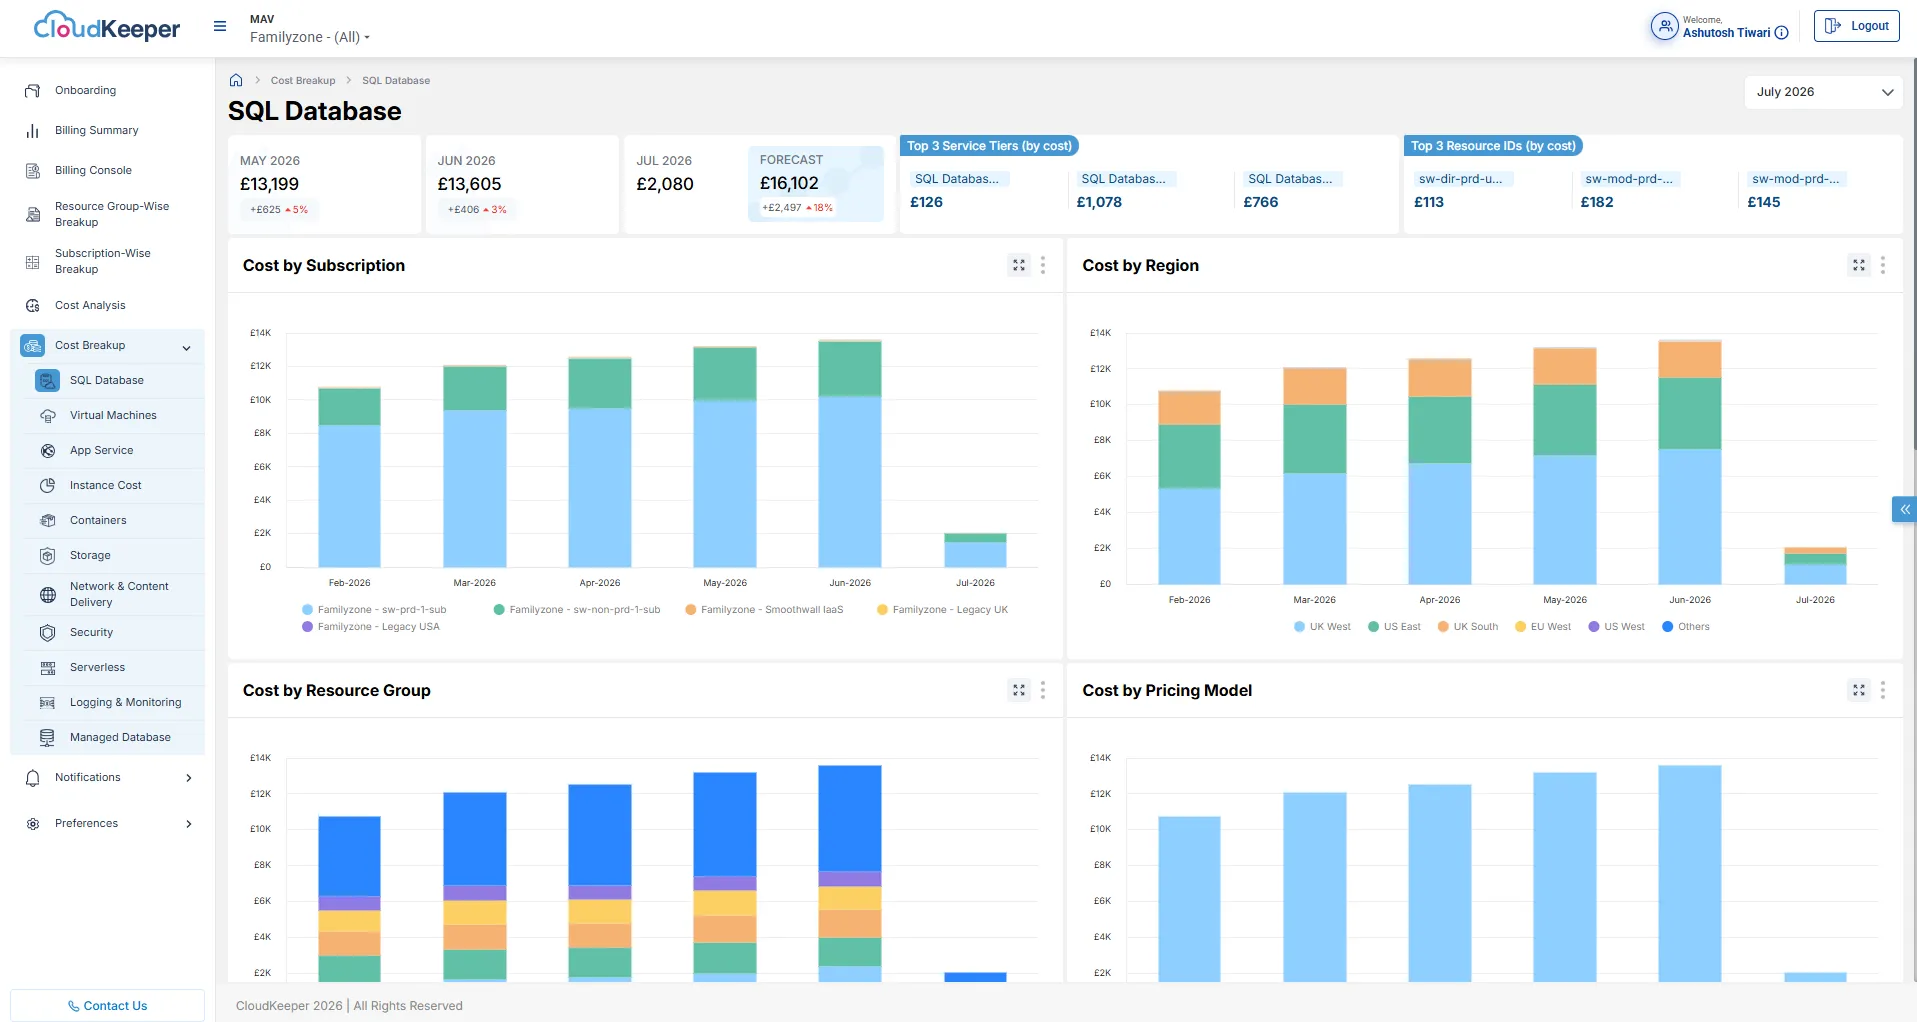Click the Managed Database icon

(x=47, y=738)
